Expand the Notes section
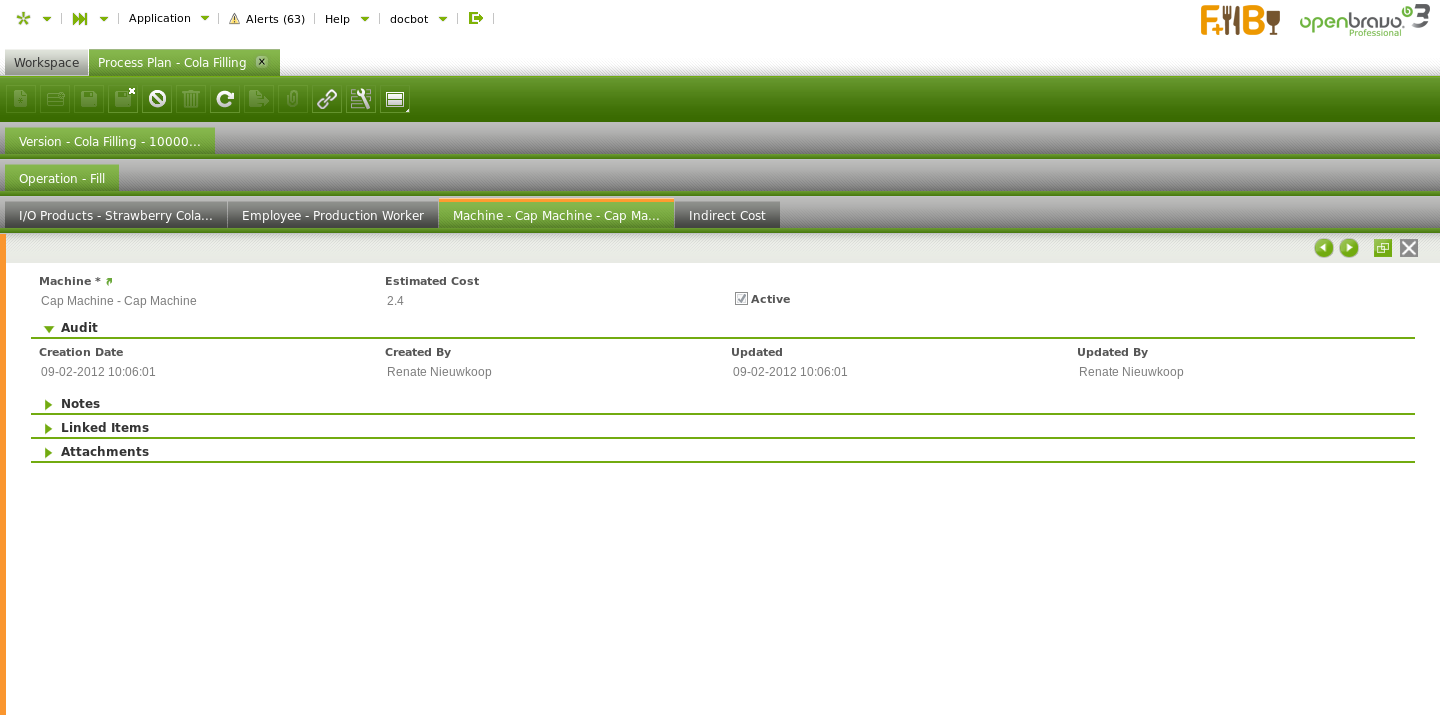The image size is (1440, 715). point(49,404)
